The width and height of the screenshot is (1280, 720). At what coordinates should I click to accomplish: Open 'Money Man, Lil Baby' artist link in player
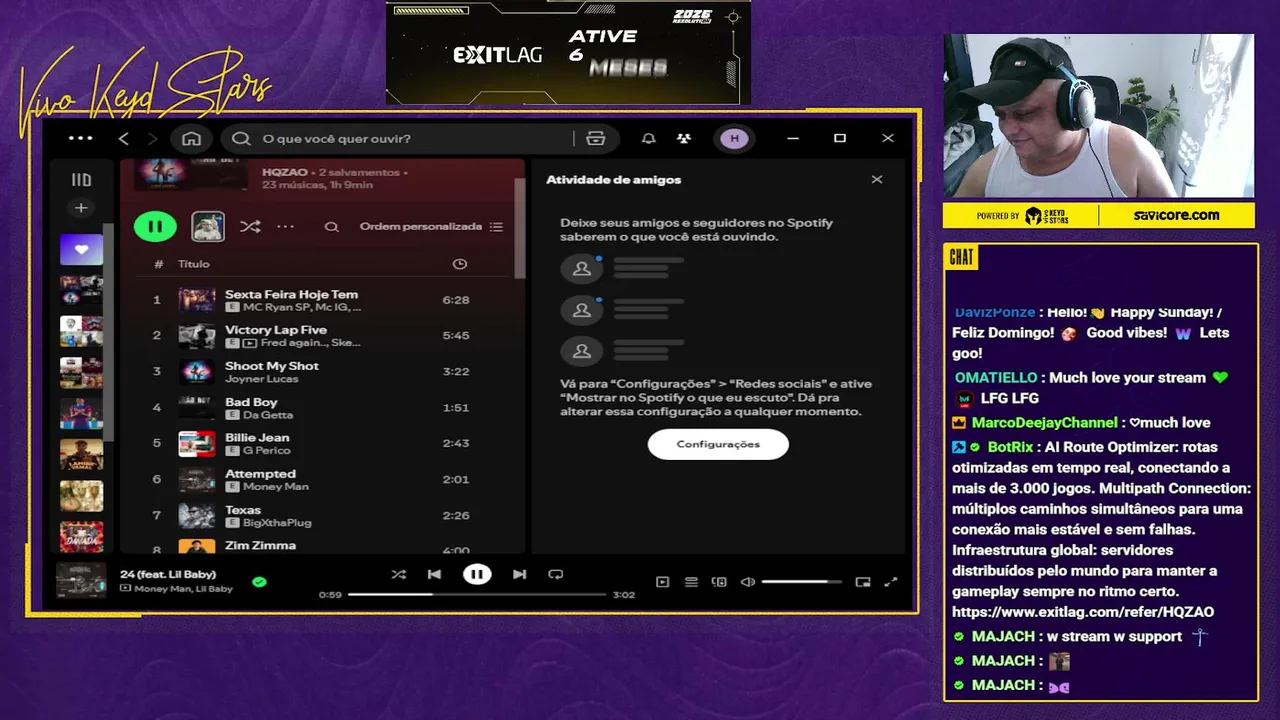click(183, 589)
